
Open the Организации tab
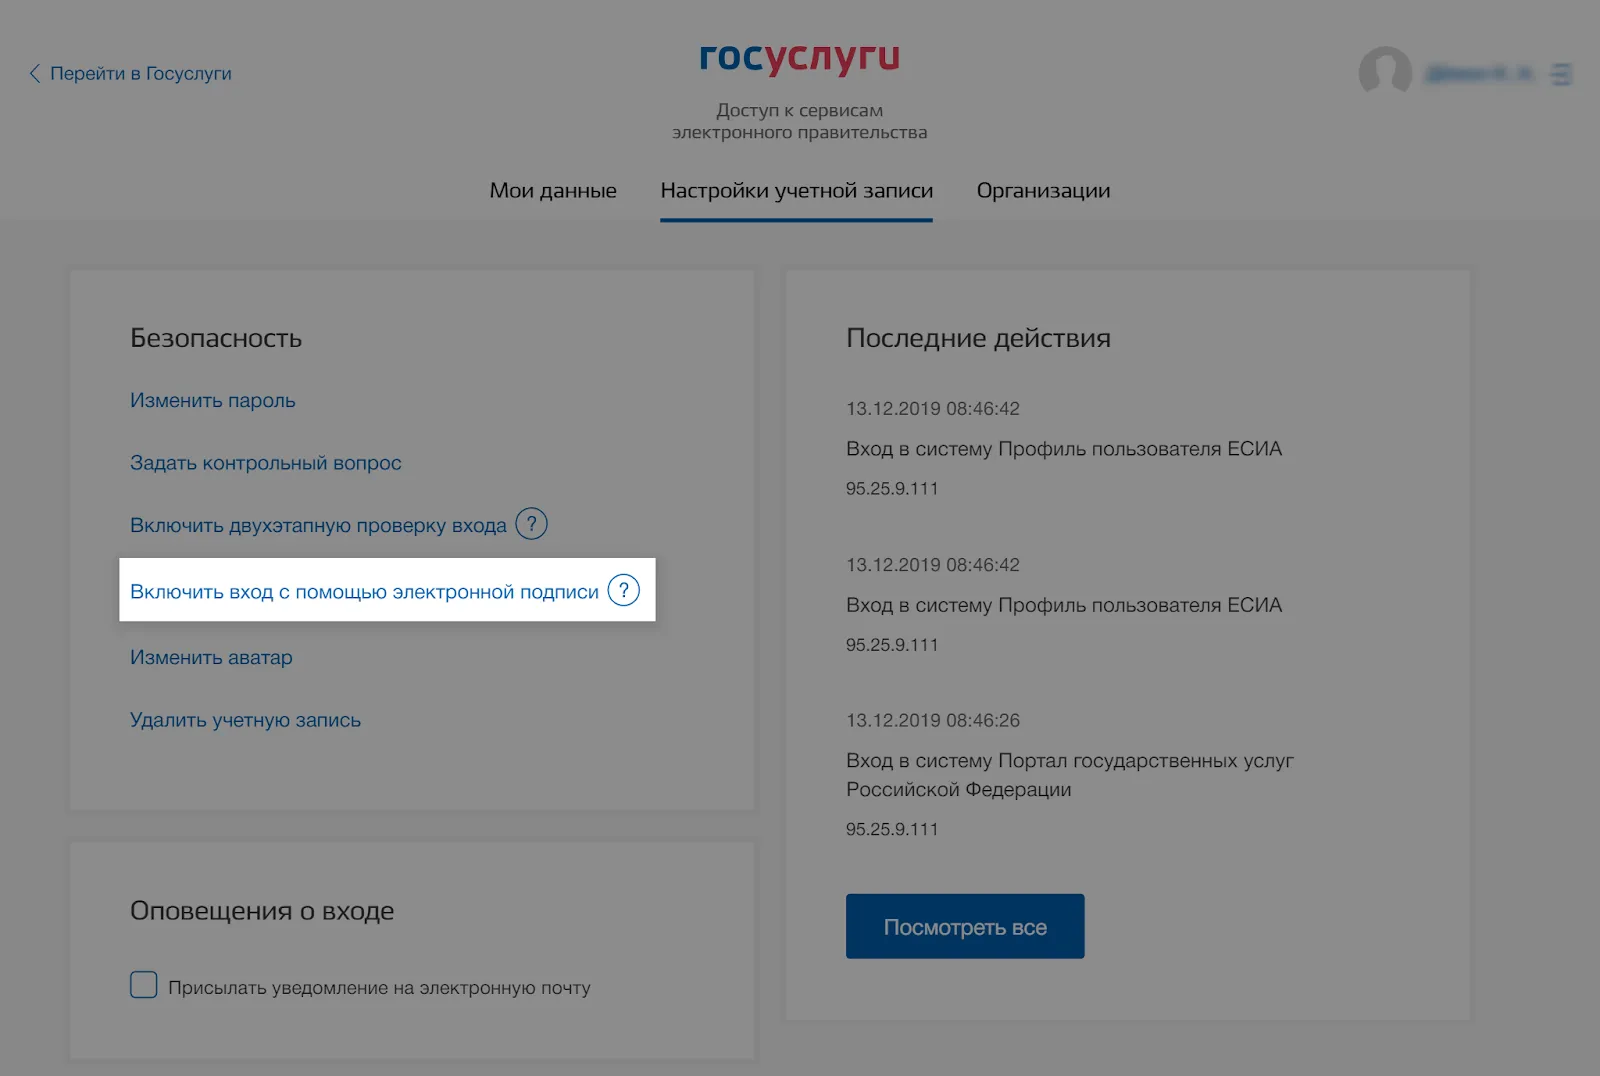(1043, 190)
